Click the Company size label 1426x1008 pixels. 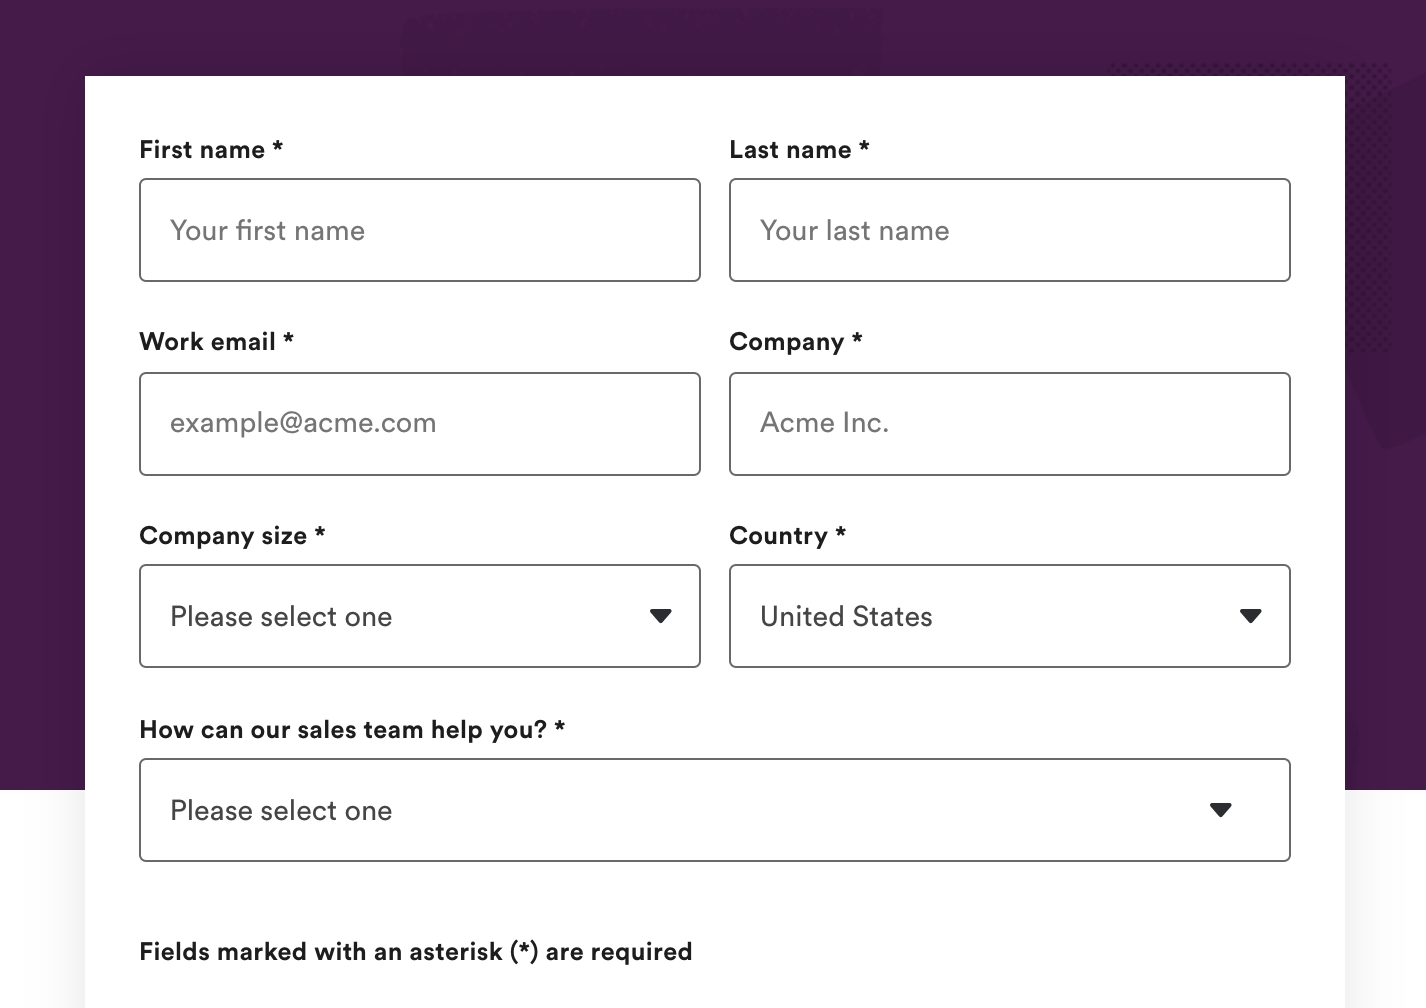(231, 536)
